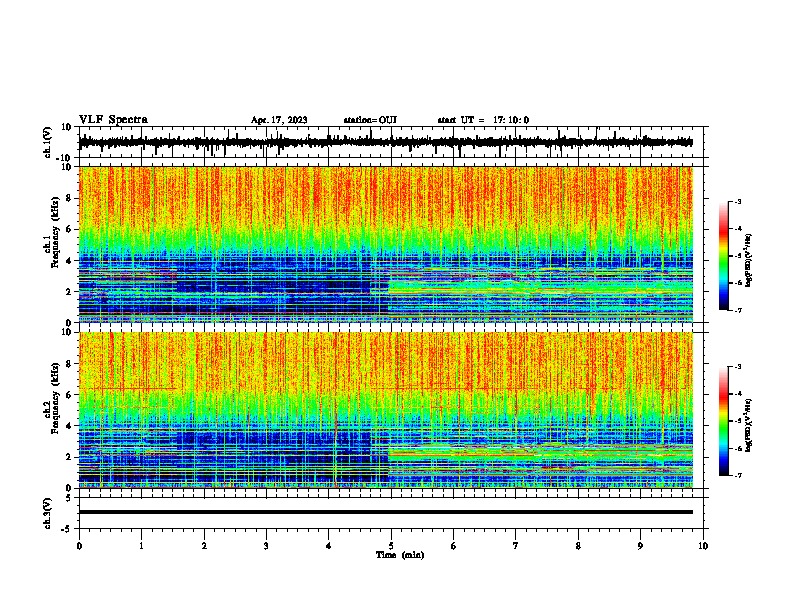Click the 'Time (min)' axis label
Screen dimensions: 792x612
tap(400, 555)
